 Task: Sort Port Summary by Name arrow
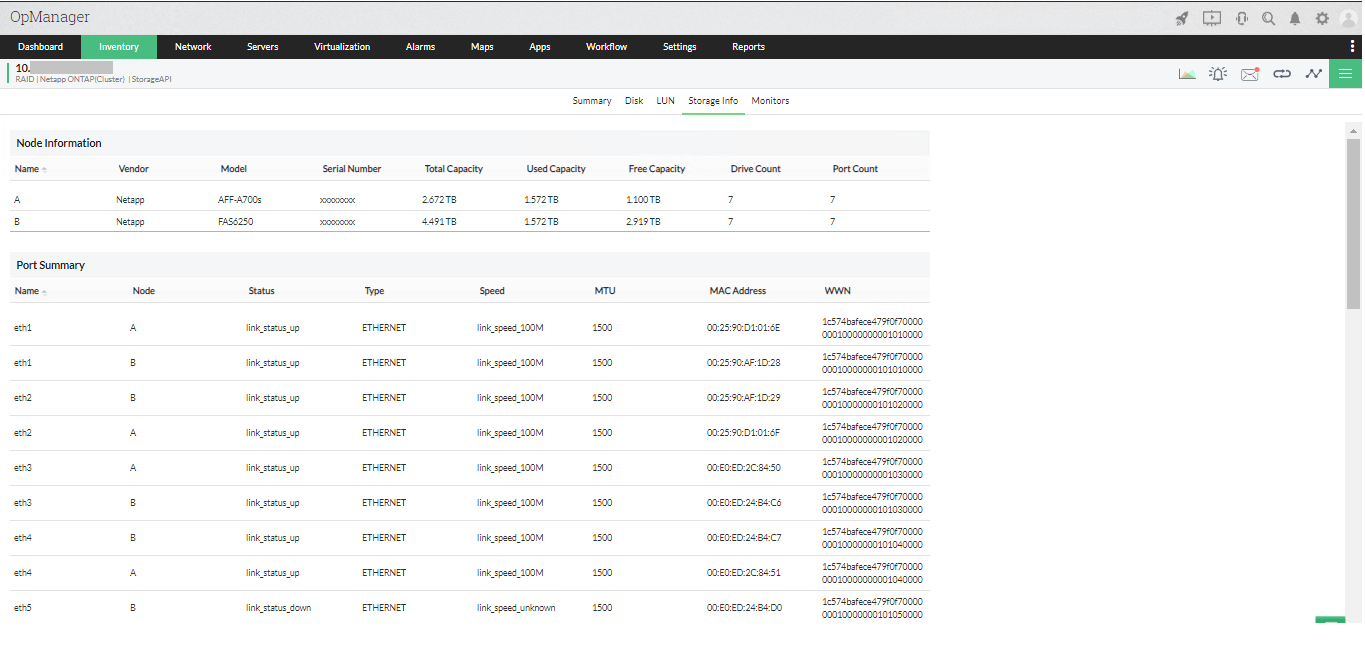click(x=44, y=292)
